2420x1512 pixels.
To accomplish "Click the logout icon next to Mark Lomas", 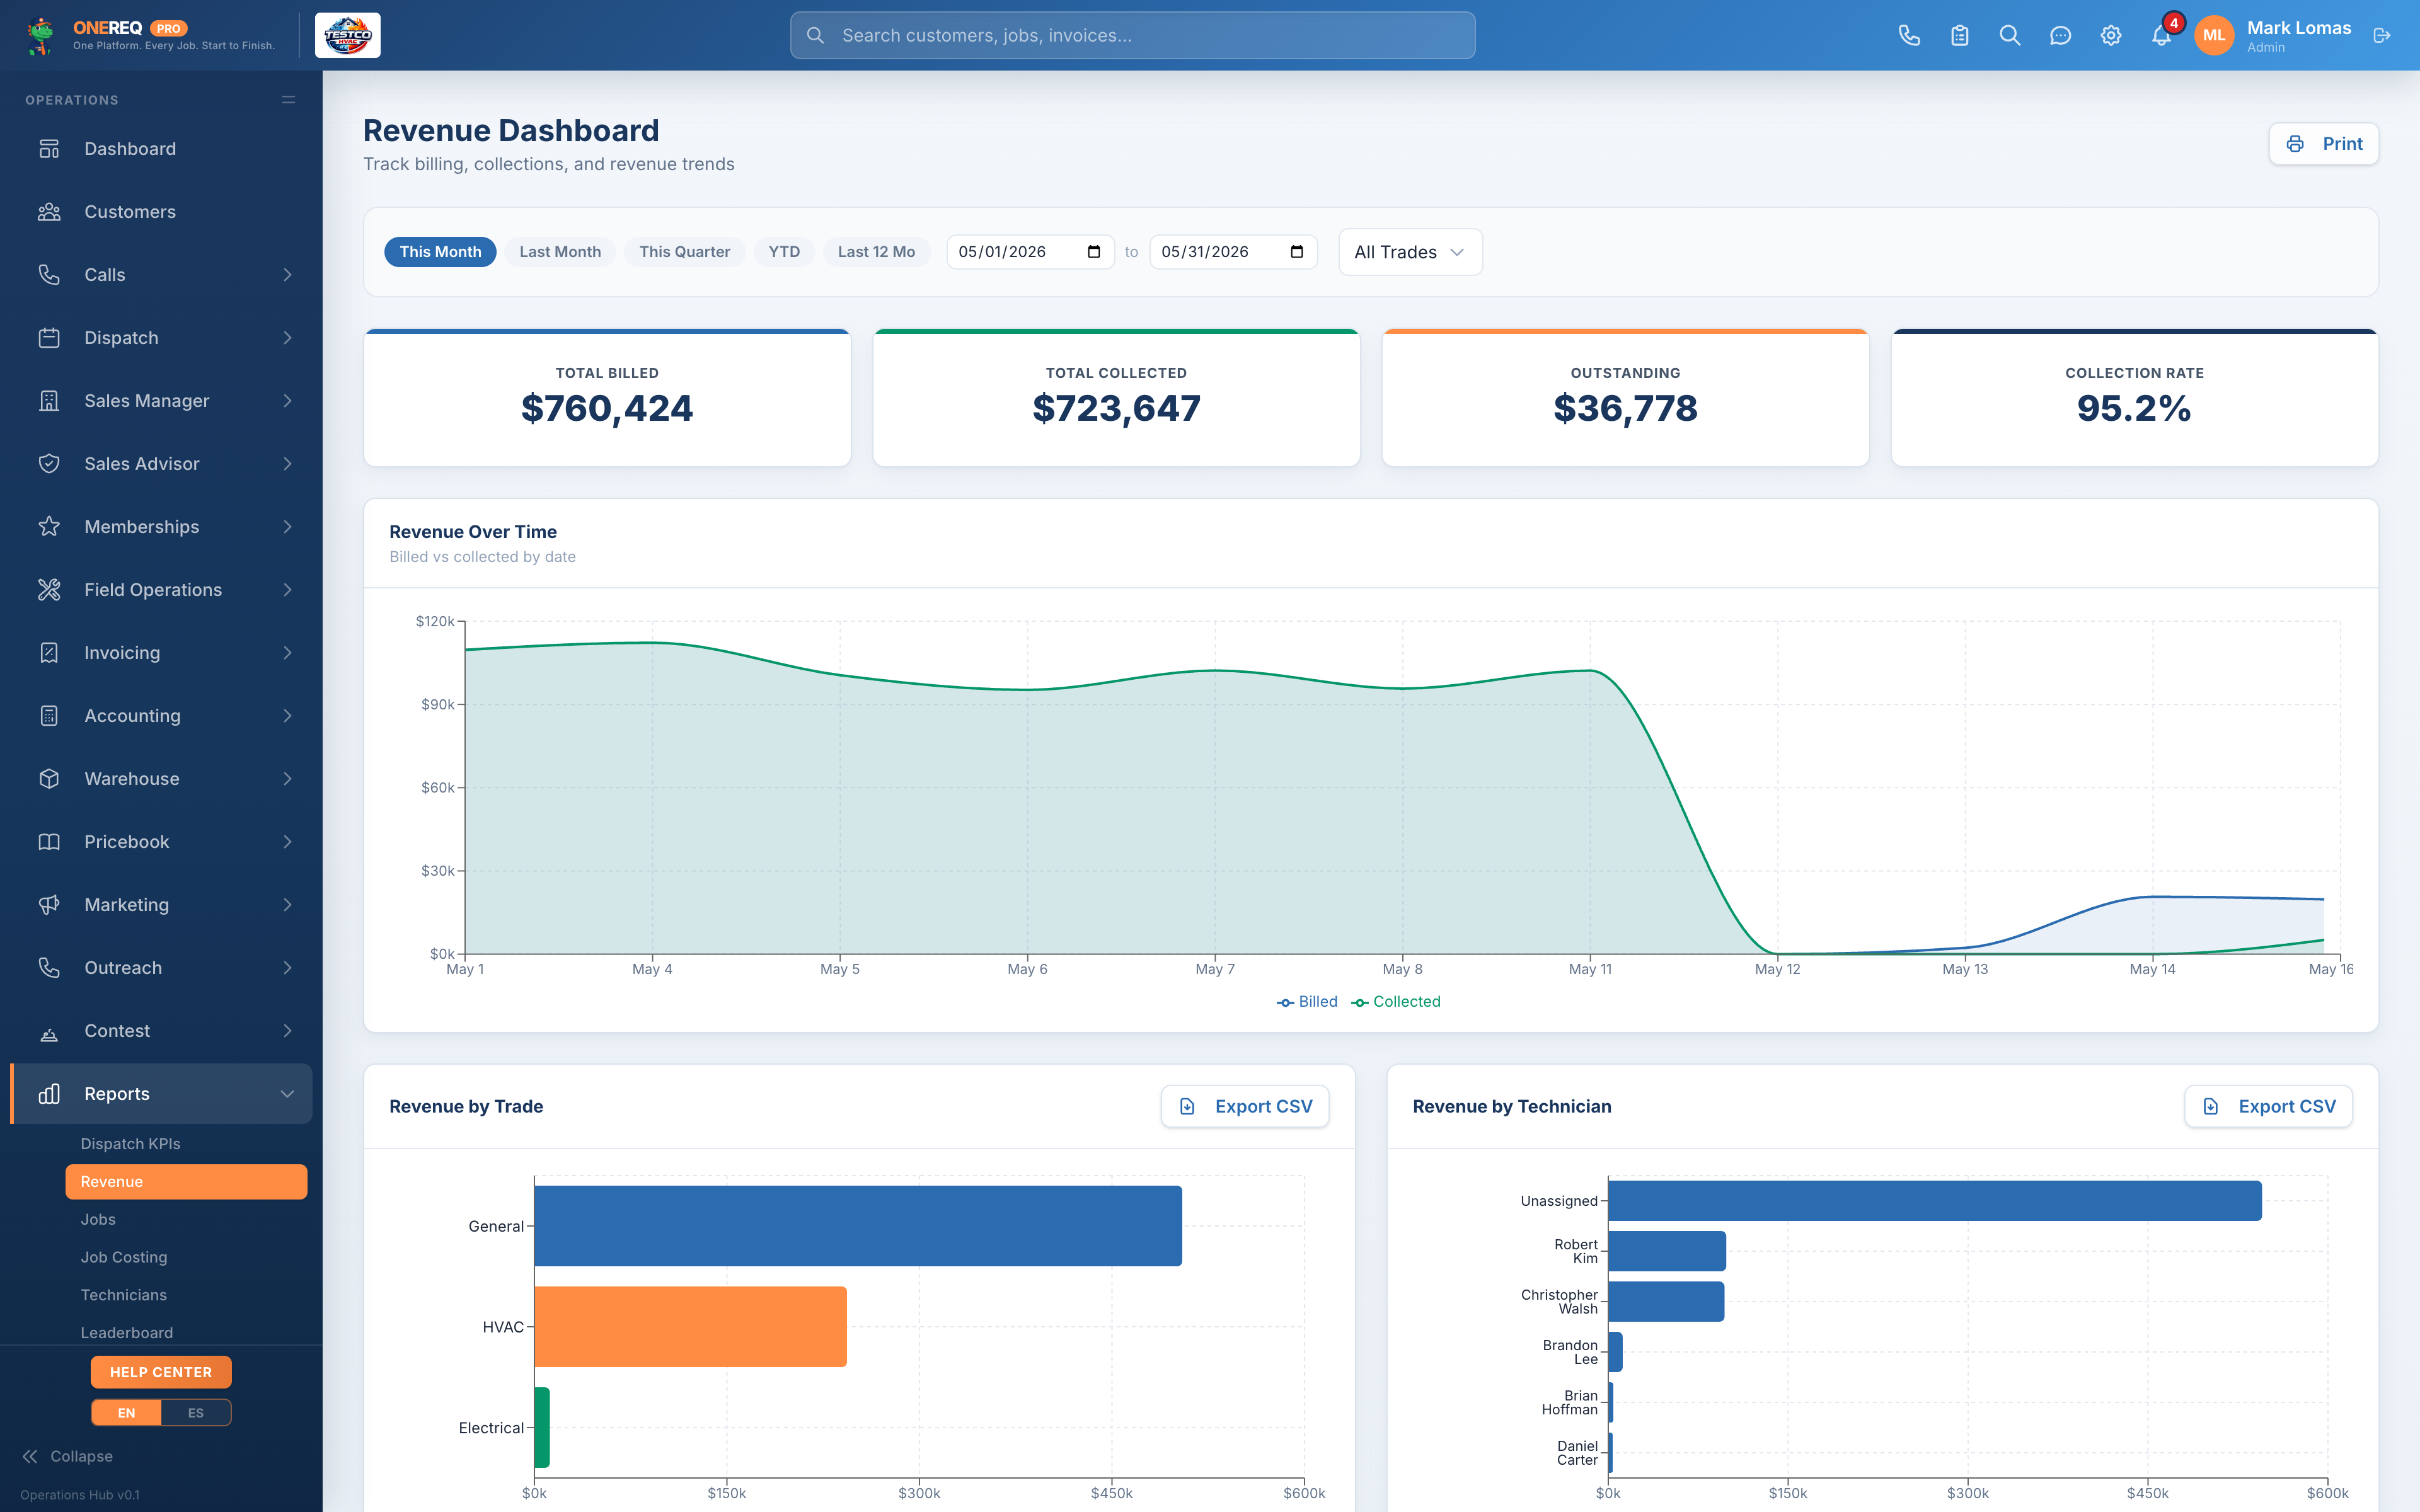I will tap(2382, 36).
